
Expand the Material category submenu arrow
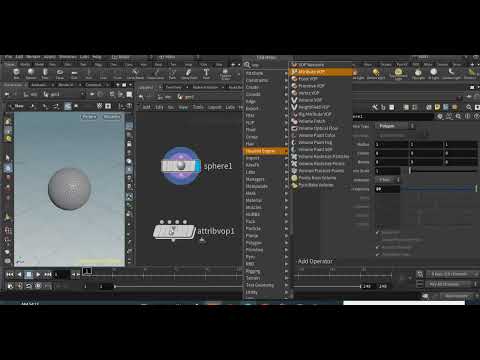286,200
